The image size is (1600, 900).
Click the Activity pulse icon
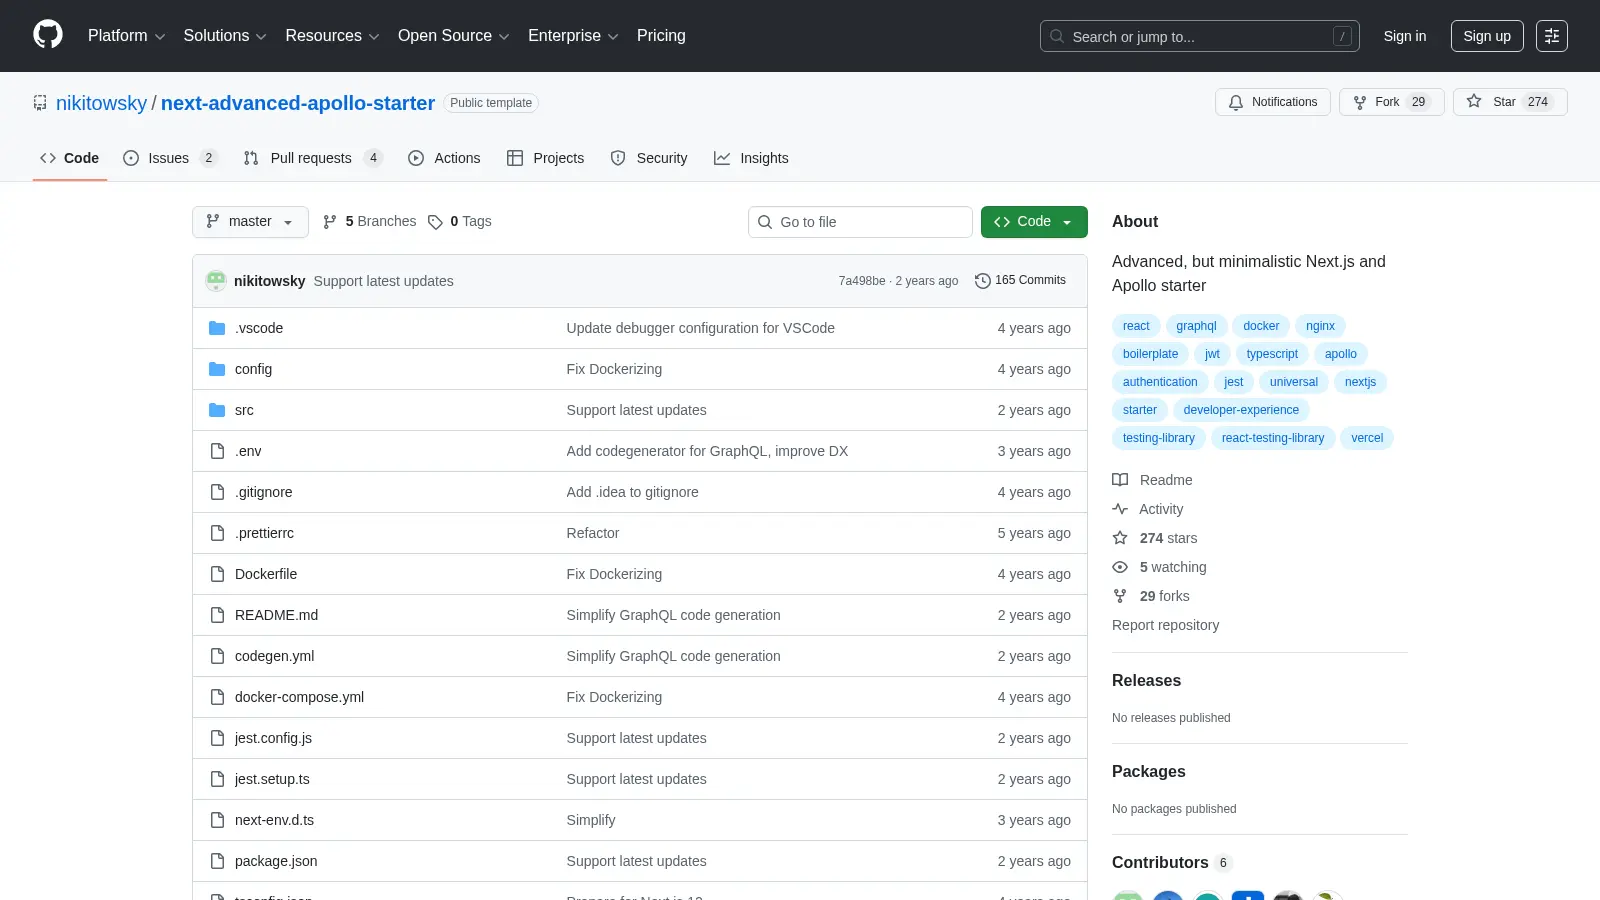pos(1120,509)
